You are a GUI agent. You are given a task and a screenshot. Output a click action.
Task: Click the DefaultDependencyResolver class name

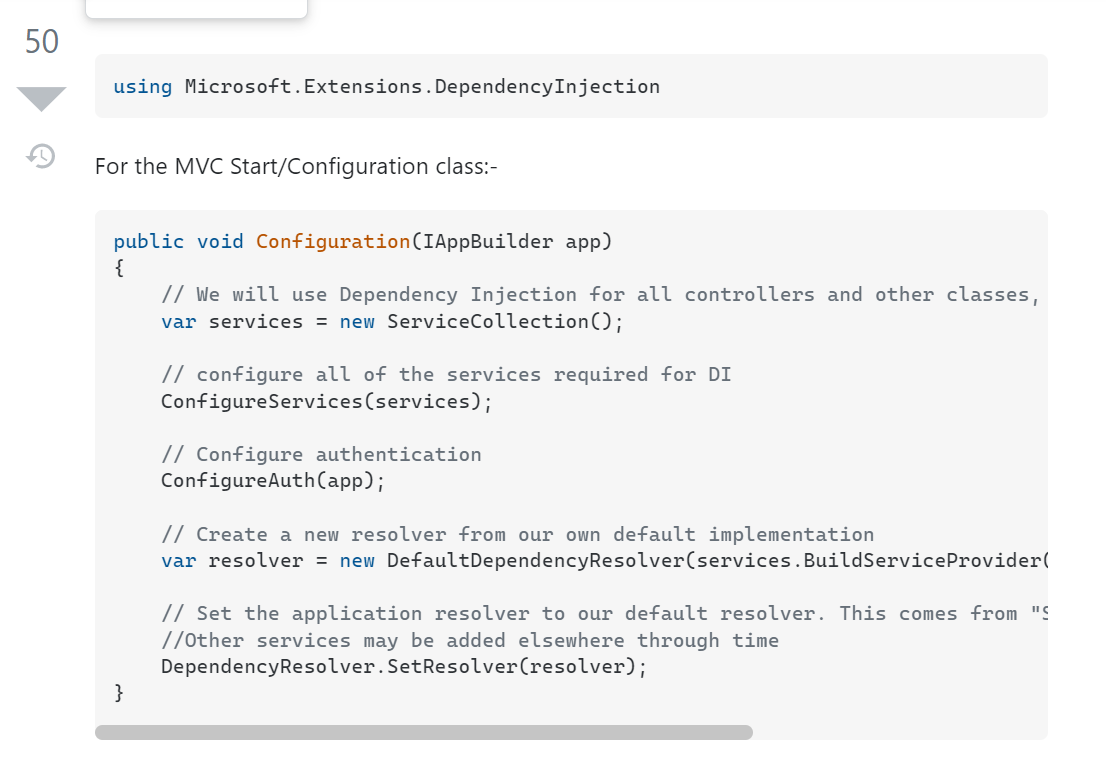pyautogui.click(x=535, y=560)
